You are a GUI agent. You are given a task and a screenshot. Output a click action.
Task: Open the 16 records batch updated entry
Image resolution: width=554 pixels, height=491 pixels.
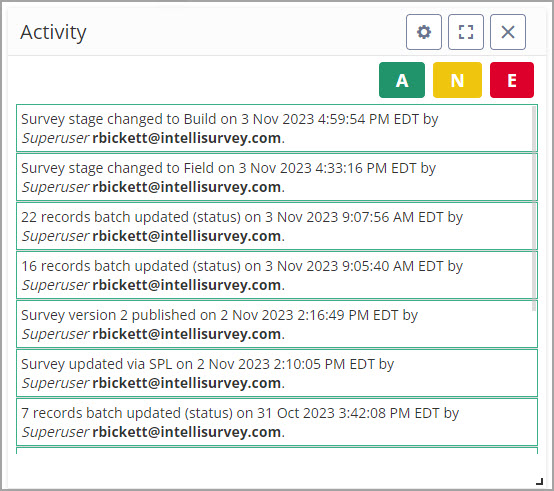(277, 275)
